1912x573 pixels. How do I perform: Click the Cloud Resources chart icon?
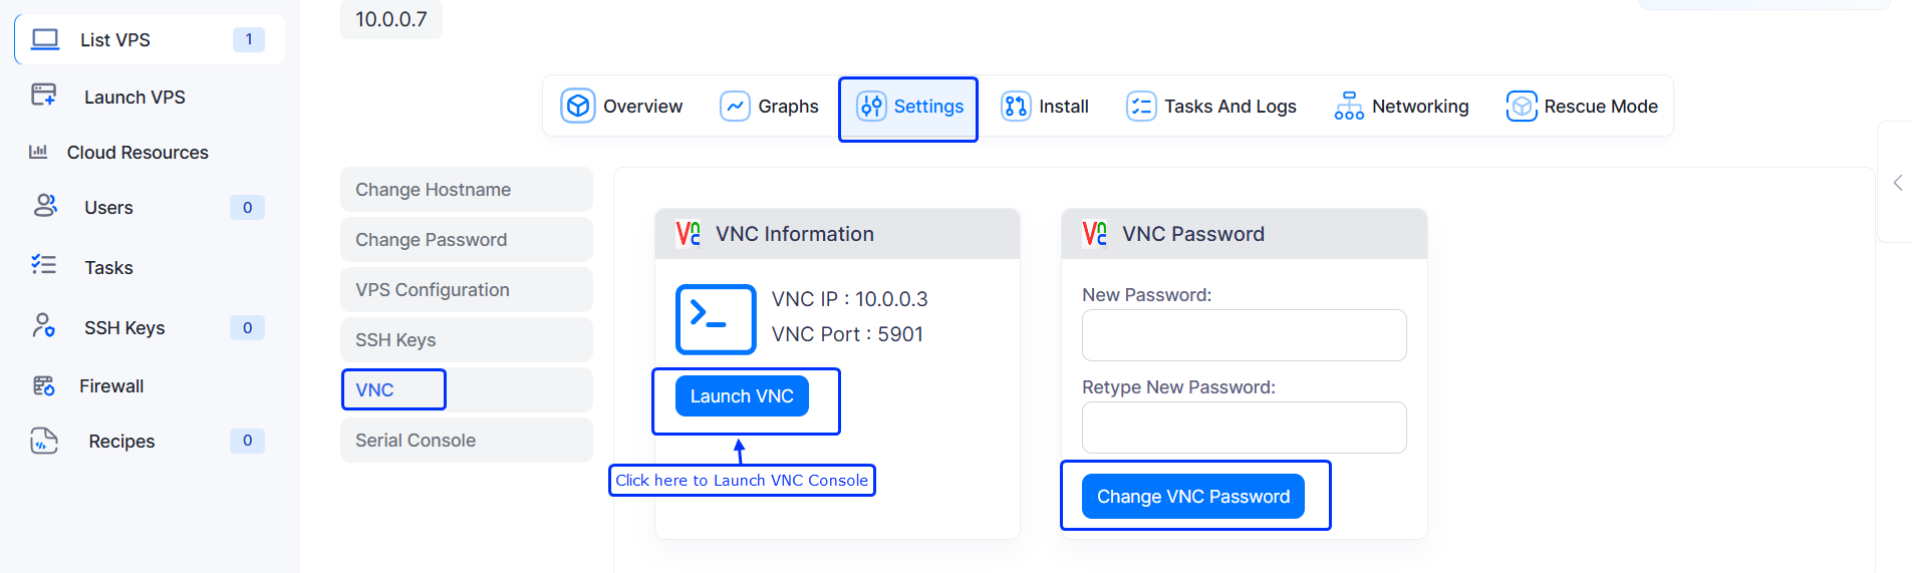38,152
